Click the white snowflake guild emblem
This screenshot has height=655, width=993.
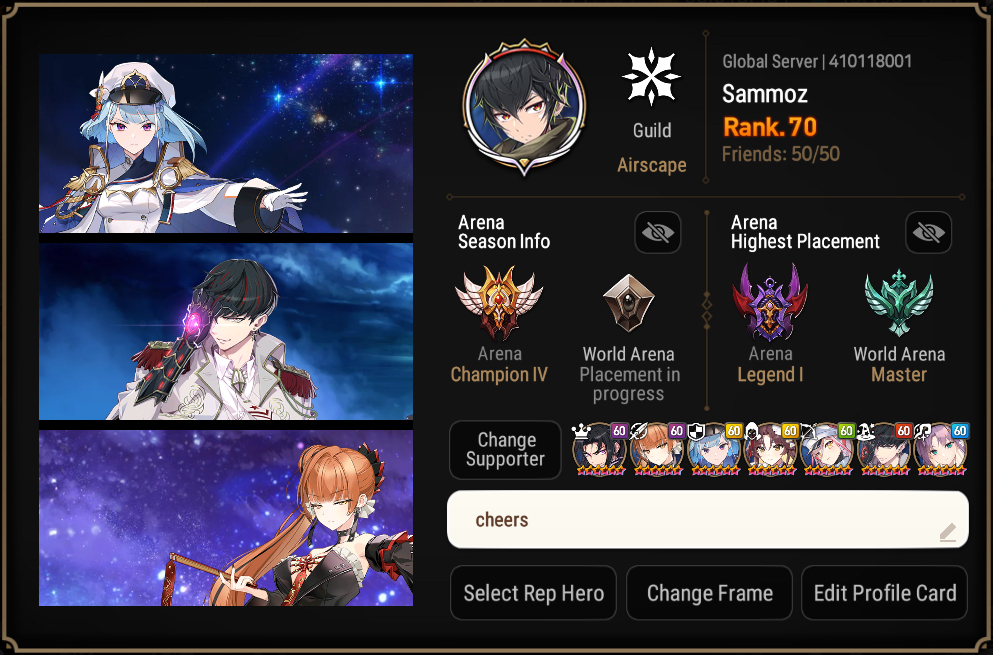click(x=651, y=77)
